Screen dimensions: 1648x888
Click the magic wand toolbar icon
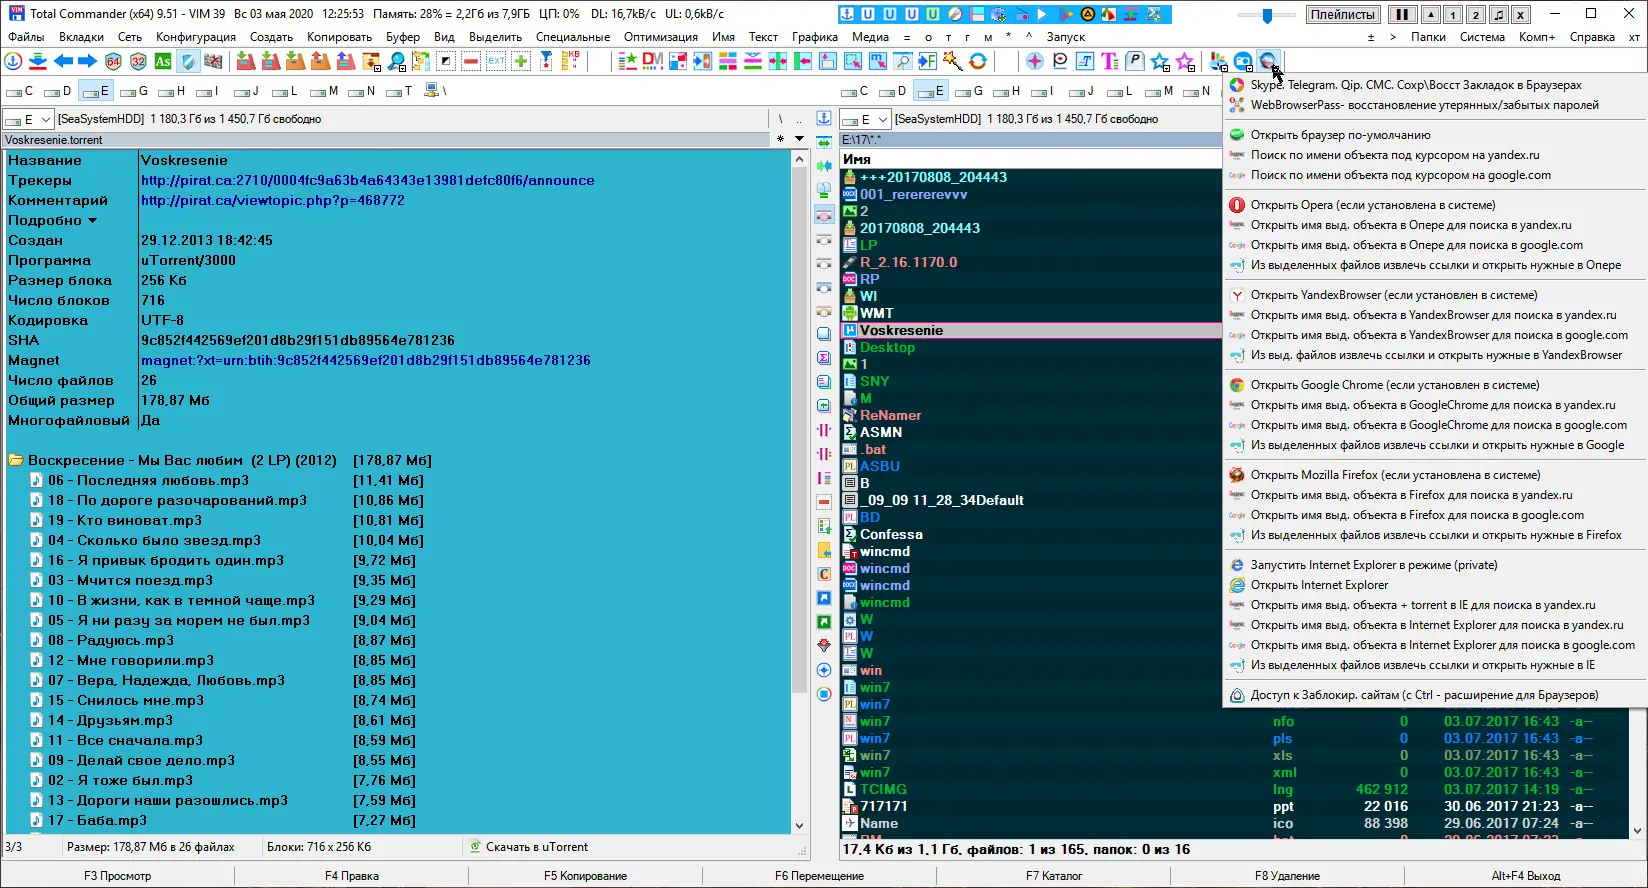[x=952, y=62]
